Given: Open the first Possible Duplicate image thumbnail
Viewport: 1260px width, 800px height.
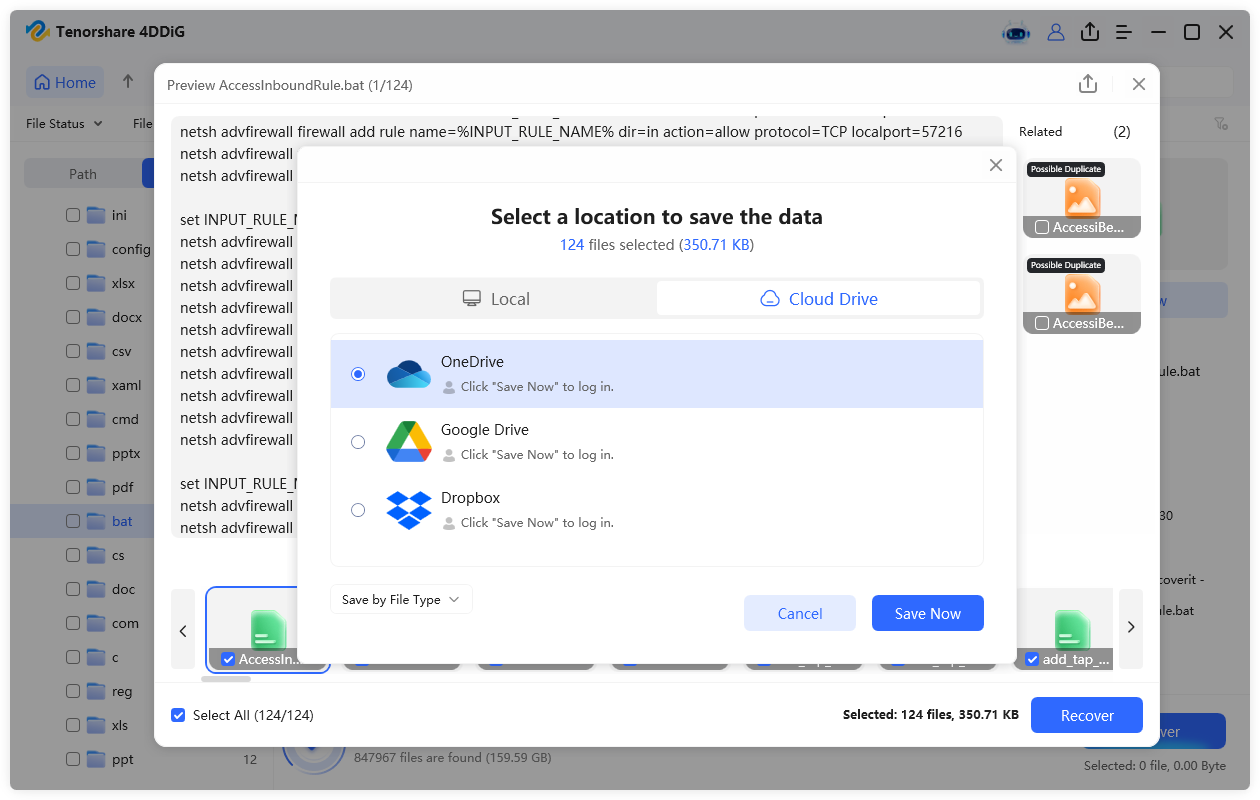Looking at the screenshot, I should [x=1082, y=198].
